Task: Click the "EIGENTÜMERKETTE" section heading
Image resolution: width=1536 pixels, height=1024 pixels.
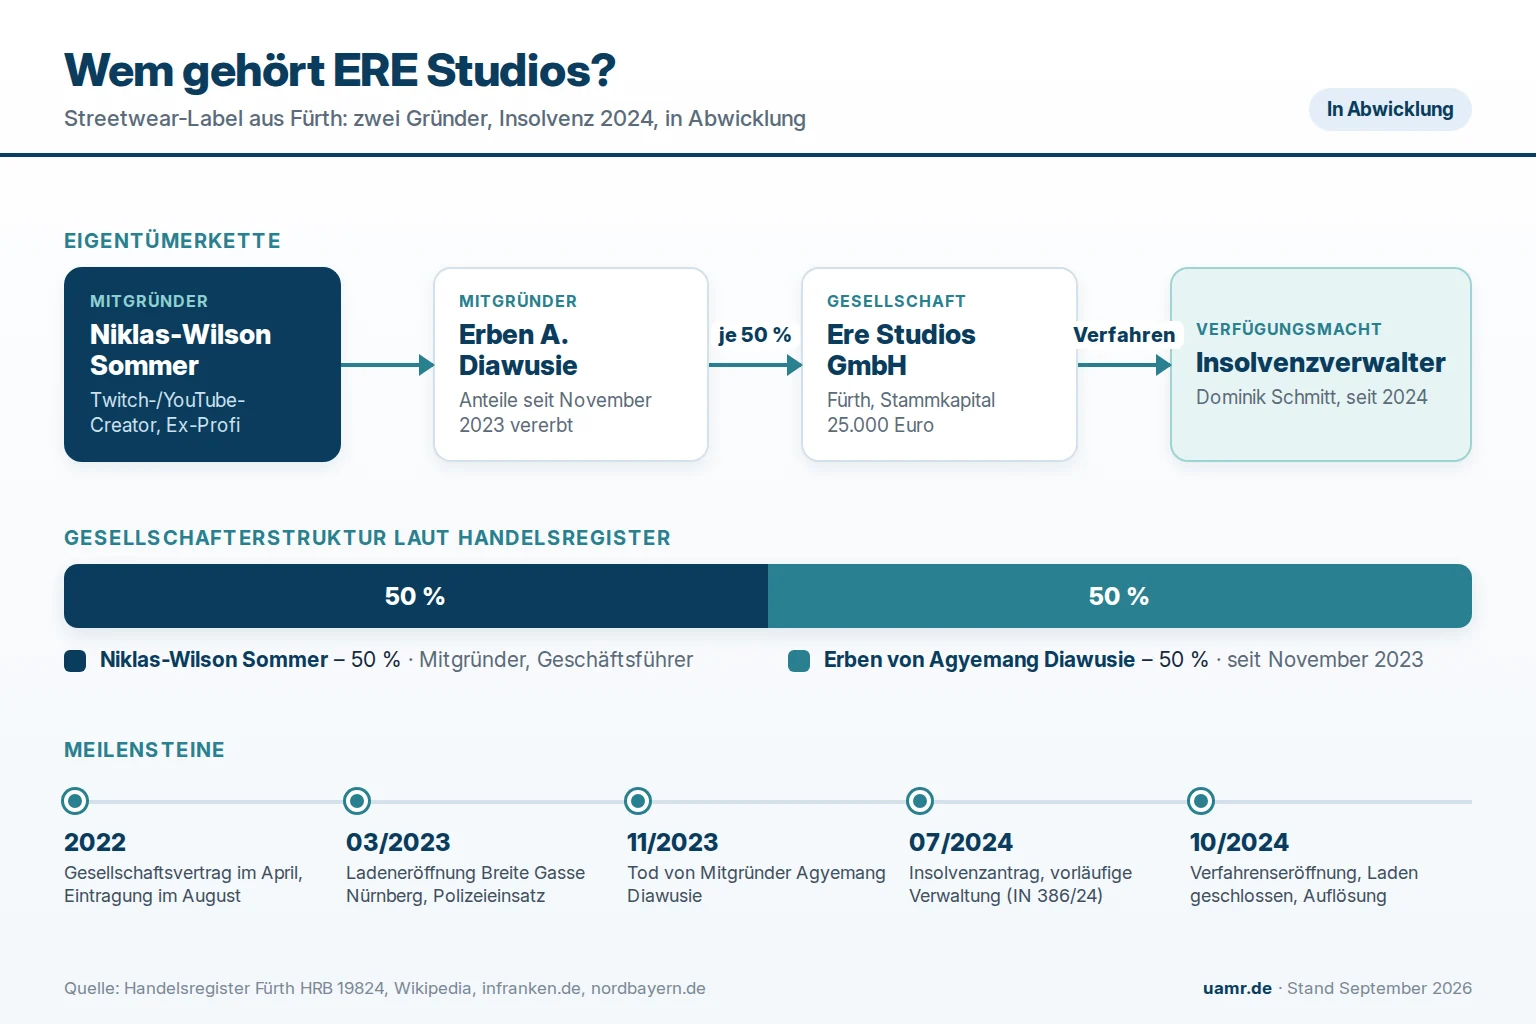Action: 172,241
